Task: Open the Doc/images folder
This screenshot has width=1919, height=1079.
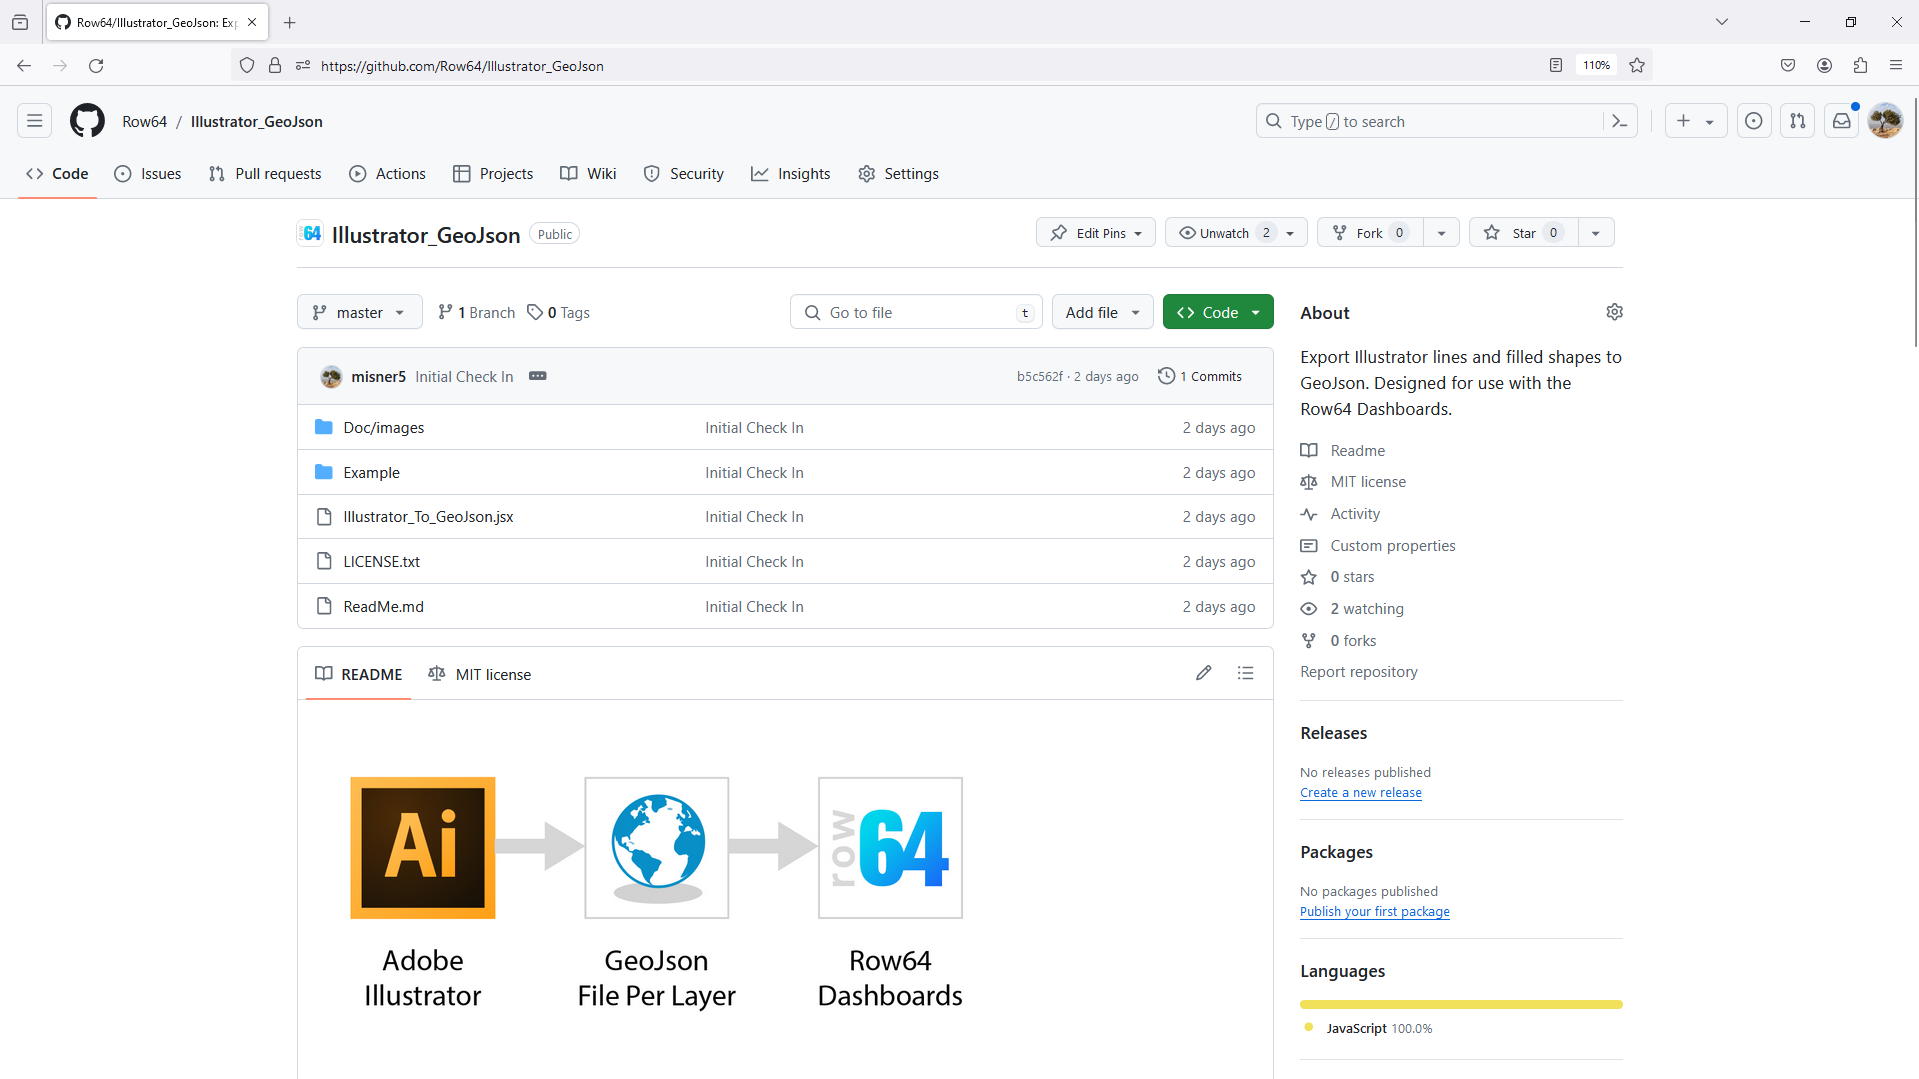Action: (x=384, y=427)
